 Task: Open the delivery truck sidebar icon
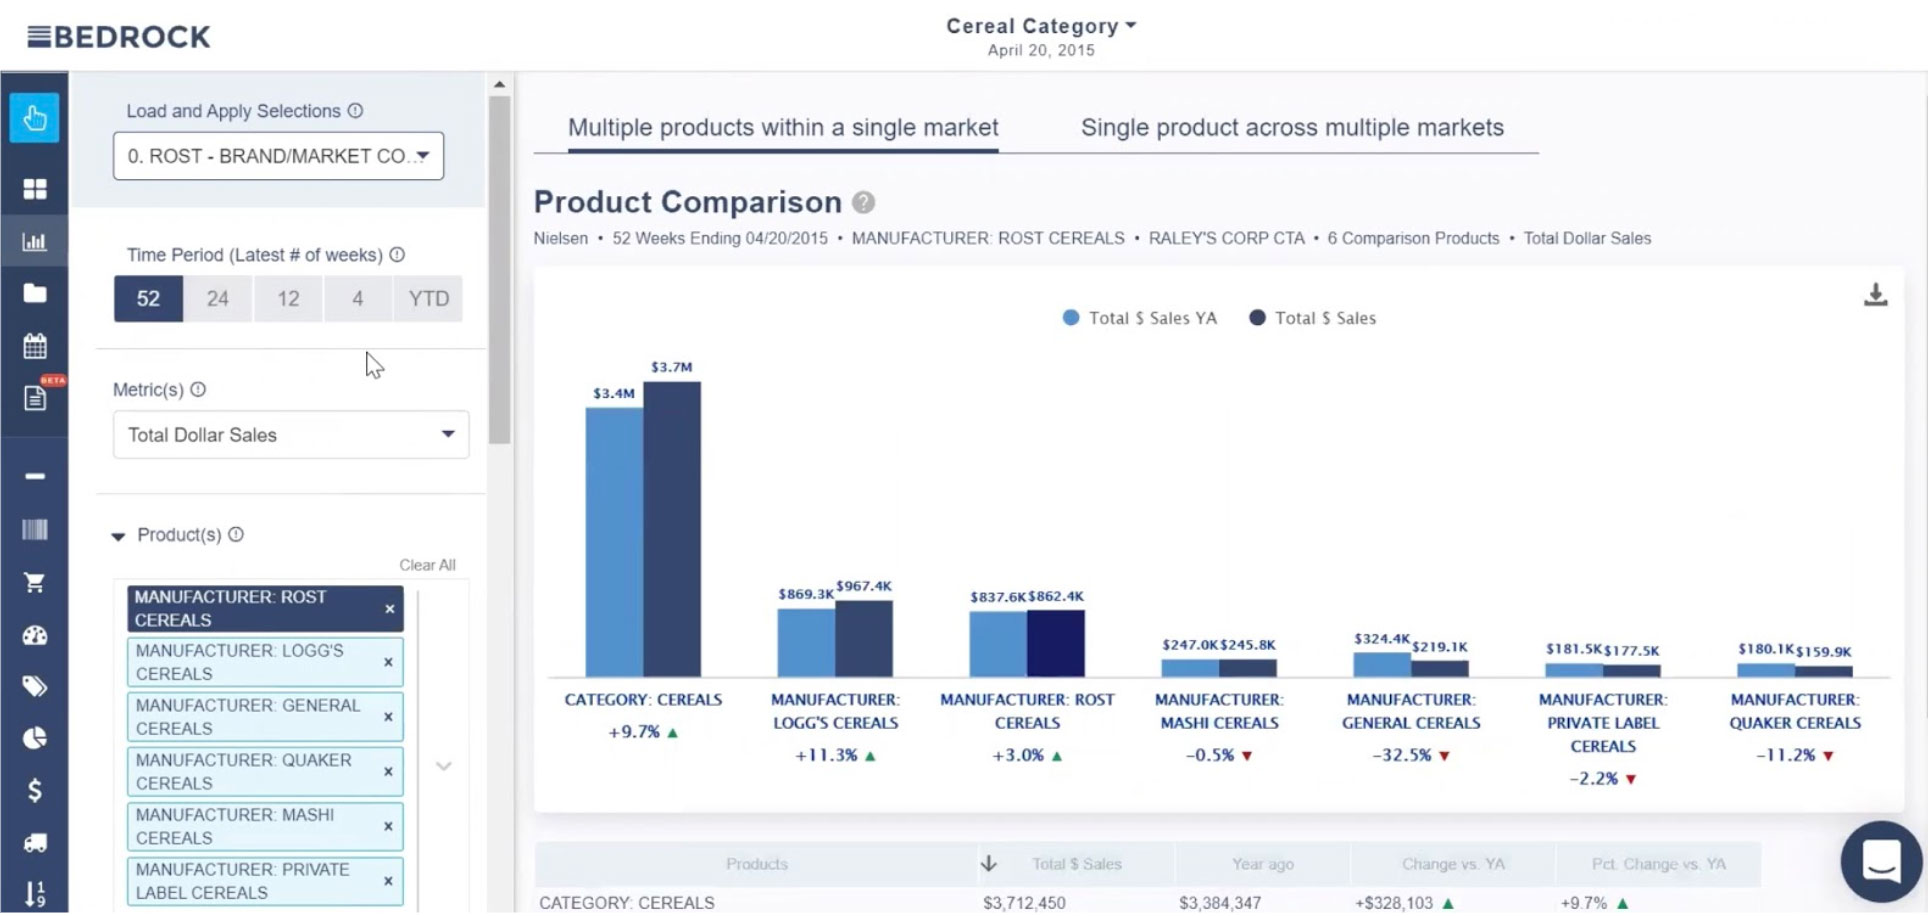(x=35, y=843)
